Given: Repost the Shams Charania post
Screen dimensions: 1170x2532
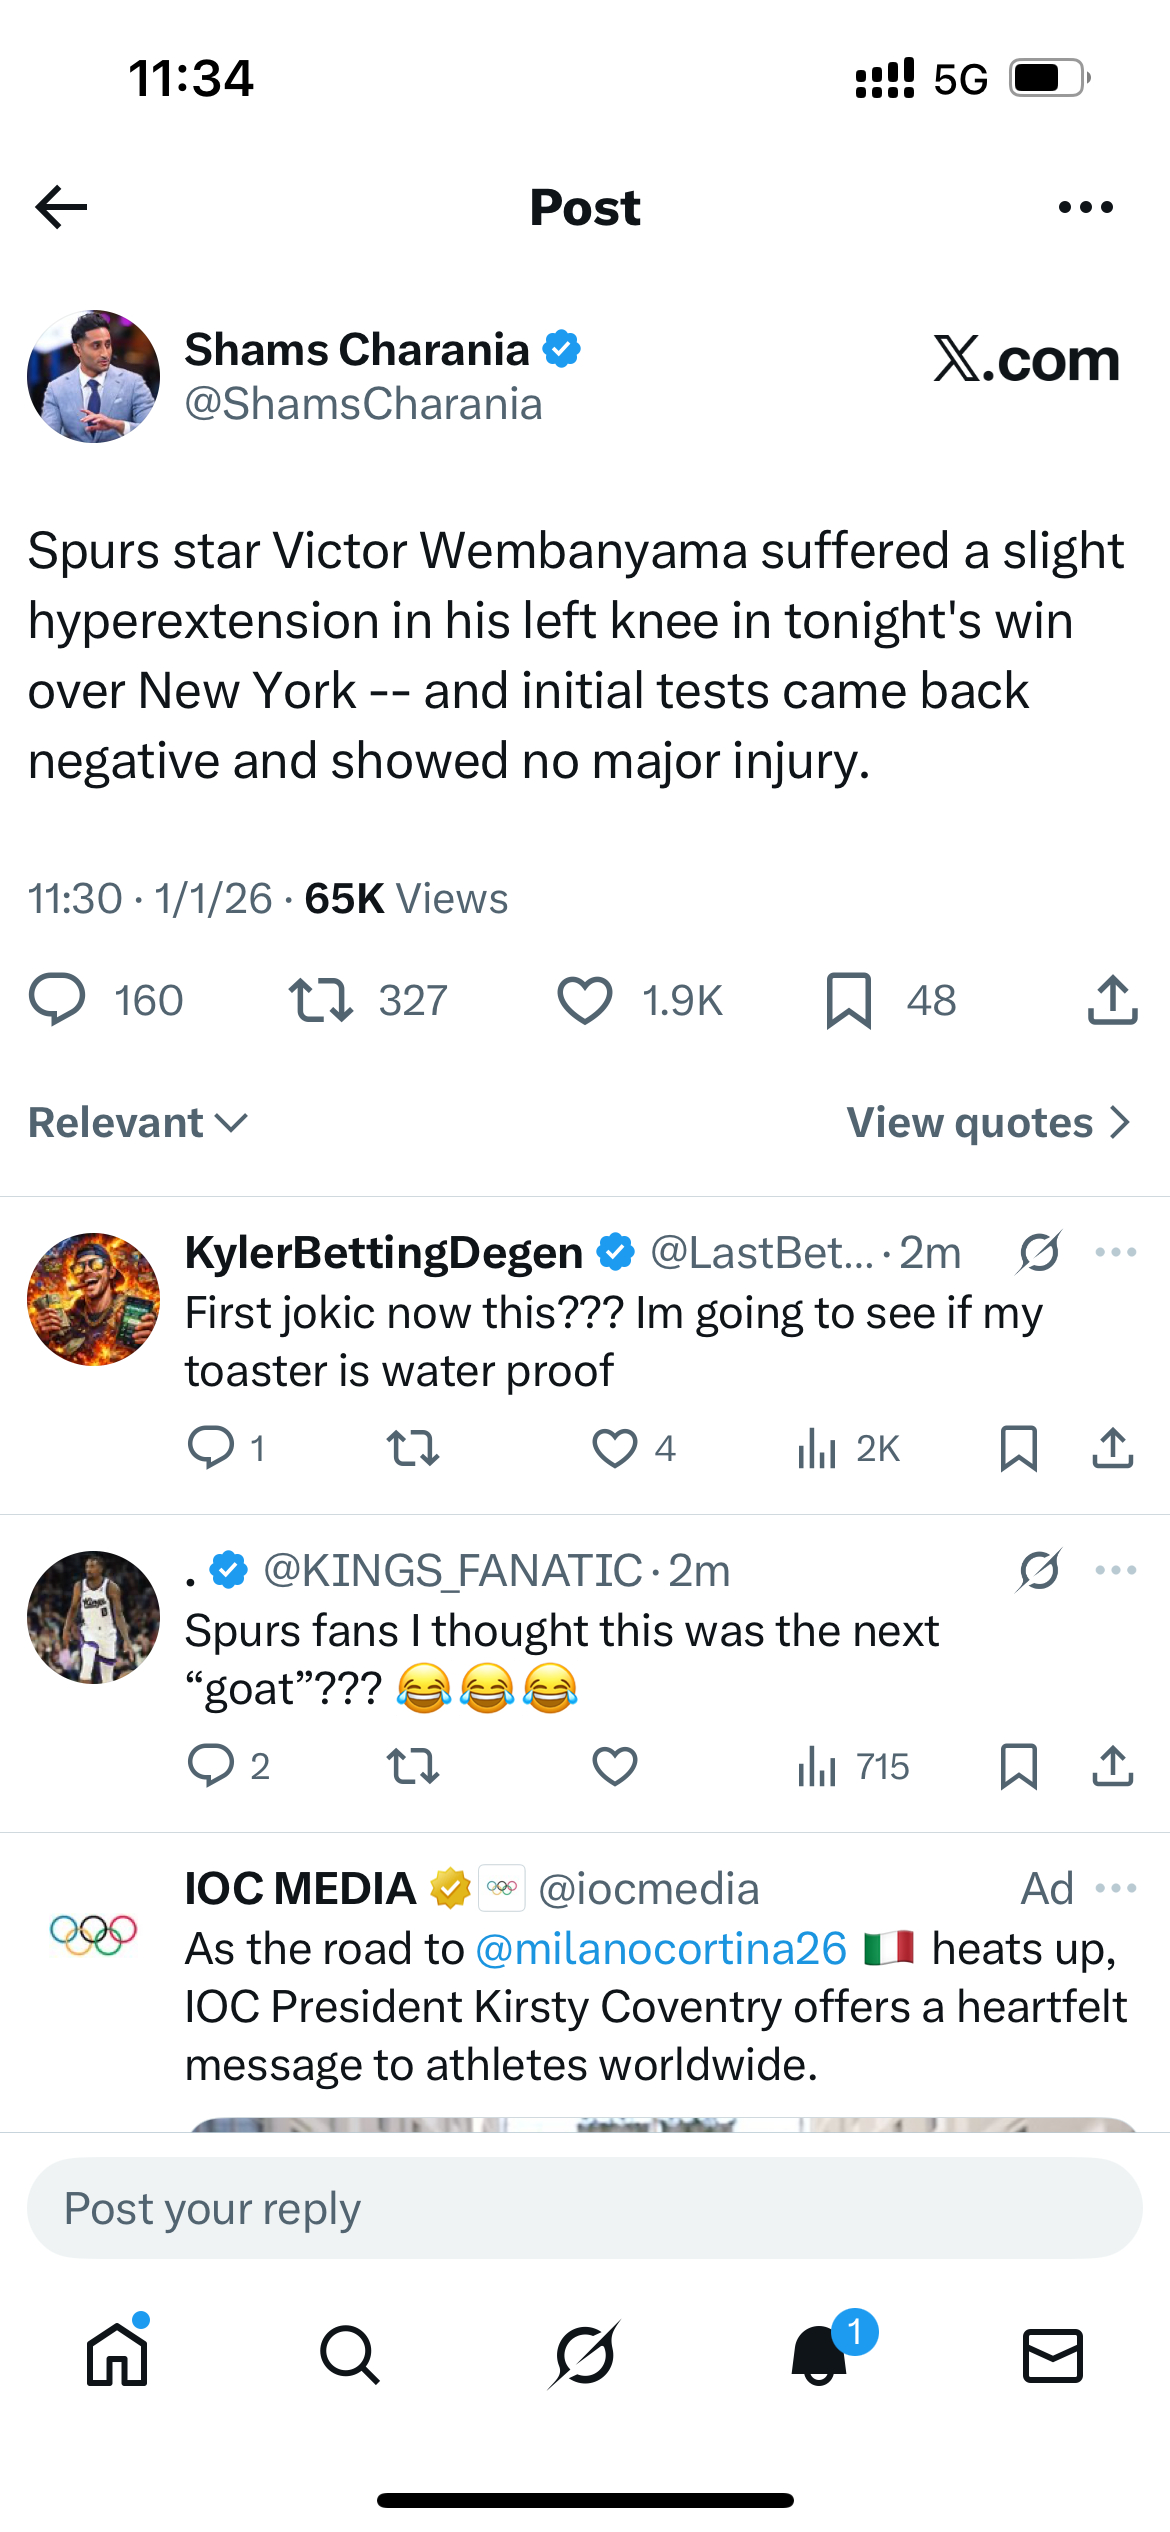Looking at the screenshot, I should point(320,1000).
